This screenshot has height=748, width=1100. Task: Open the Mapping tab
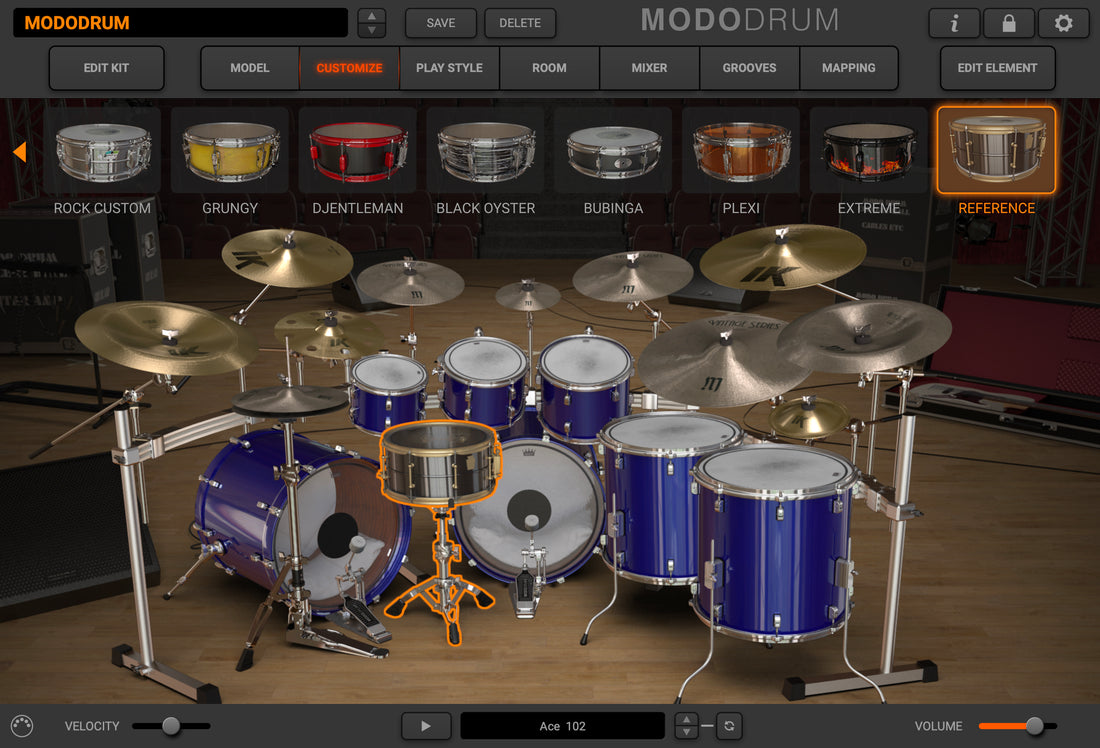pos(849,68)
